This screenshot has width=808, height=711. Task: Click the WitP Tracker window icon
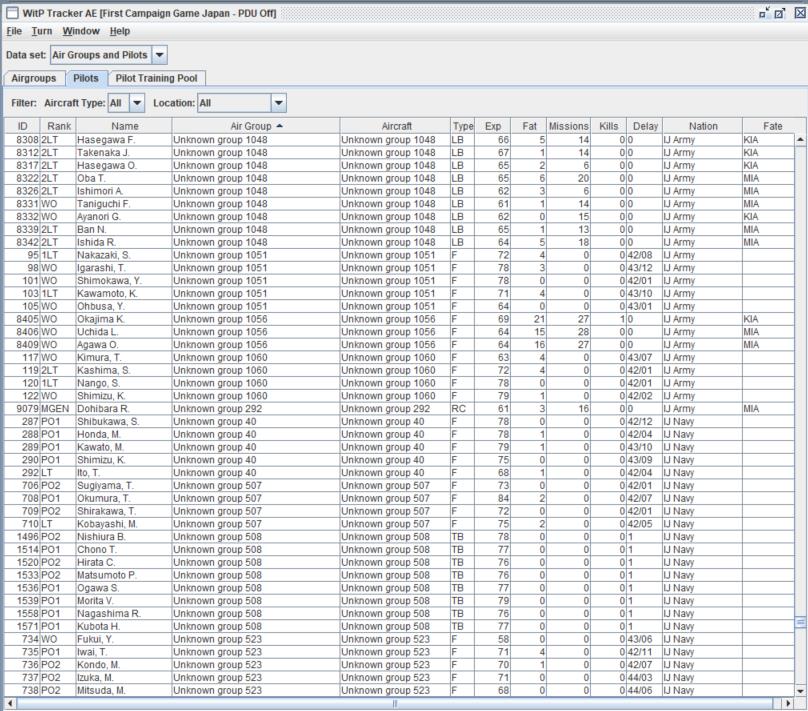pos(9,11)
